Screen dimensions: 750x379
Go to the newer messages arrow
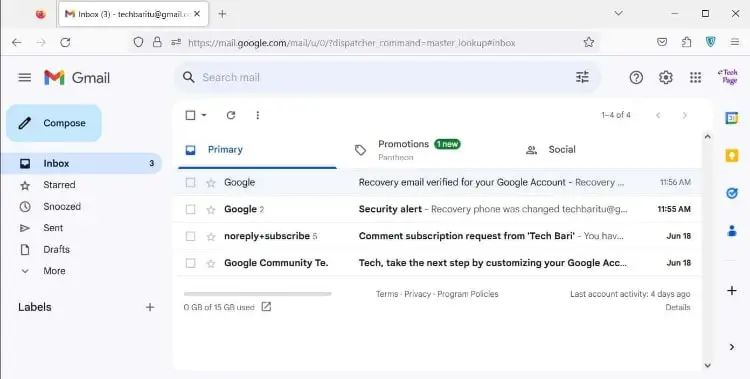pyautogui.click(x=659, y=115)
